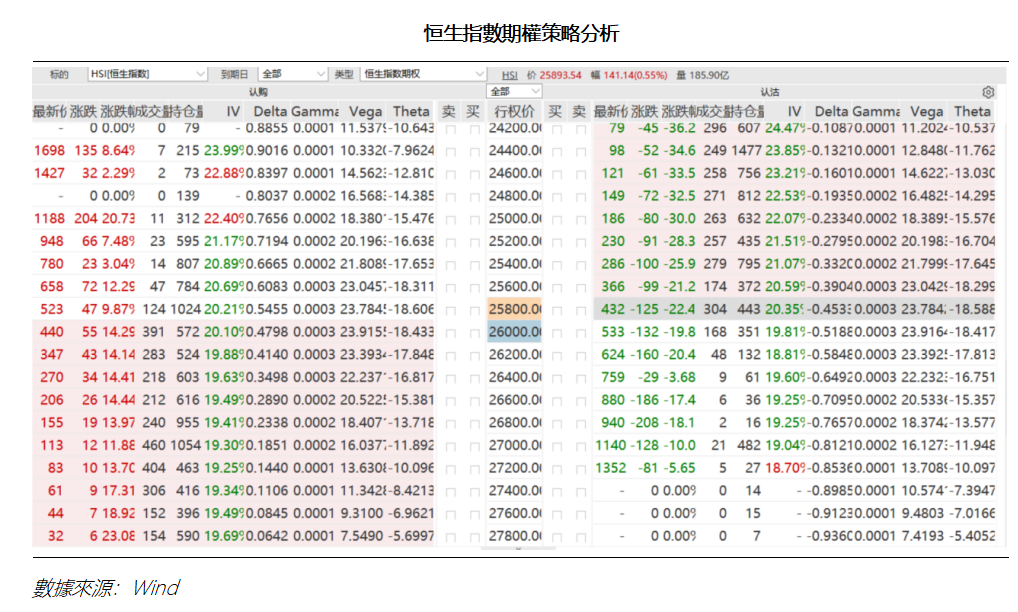Select strike price 24200.00 cell

514,128
